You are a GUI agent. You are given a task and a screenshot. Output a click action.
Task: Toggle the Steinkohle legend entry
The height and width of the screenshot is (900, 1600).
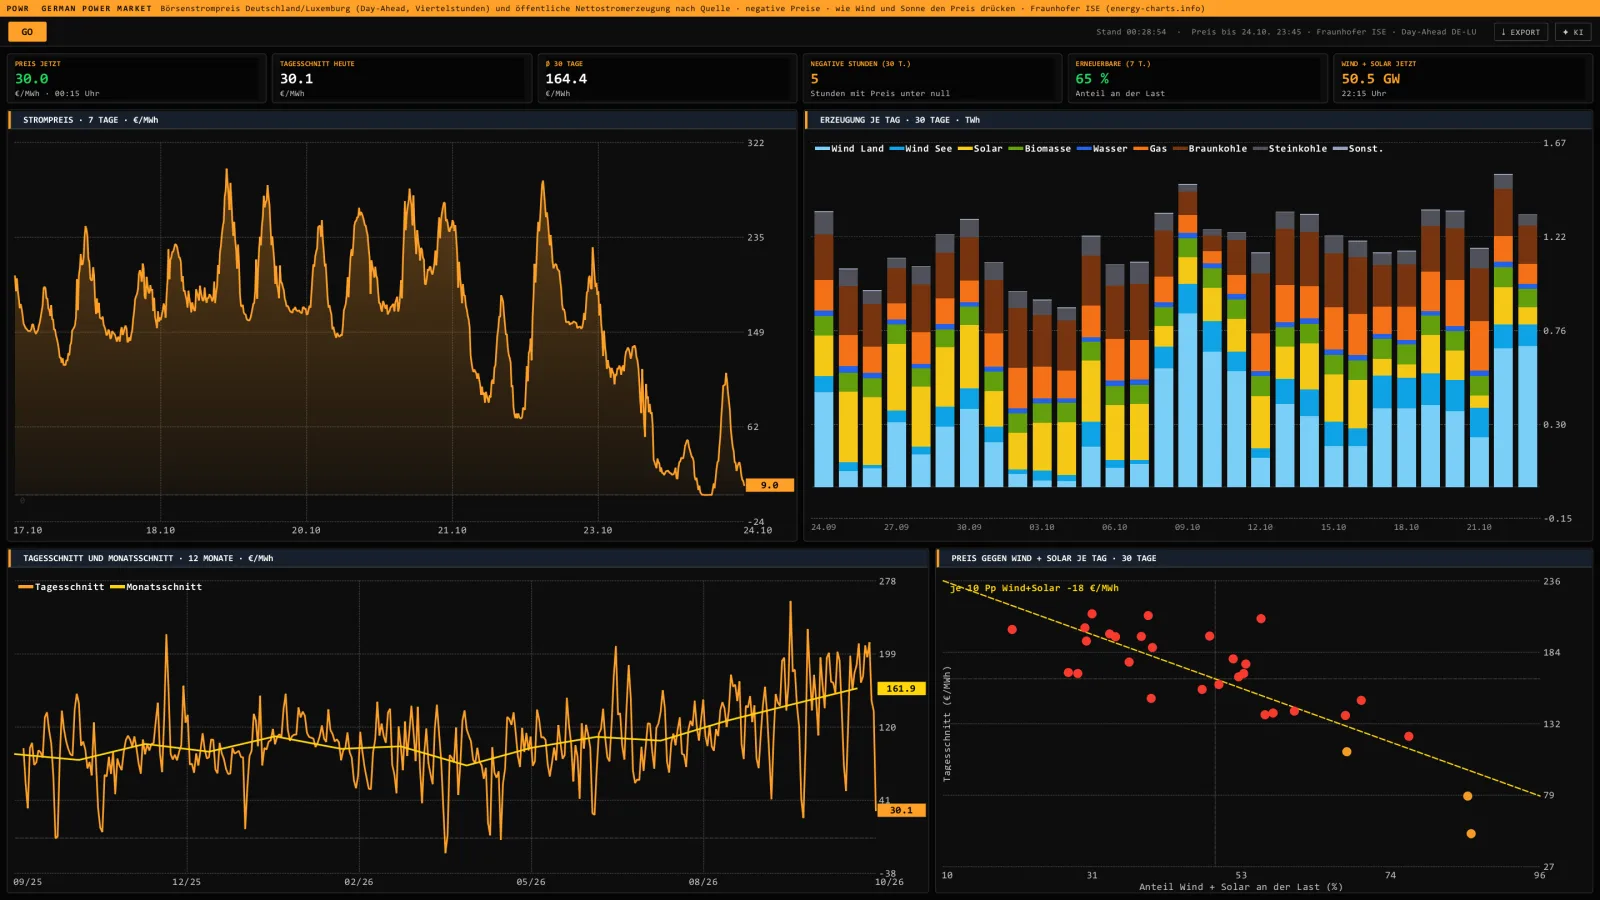click(x=1290, y=149)
